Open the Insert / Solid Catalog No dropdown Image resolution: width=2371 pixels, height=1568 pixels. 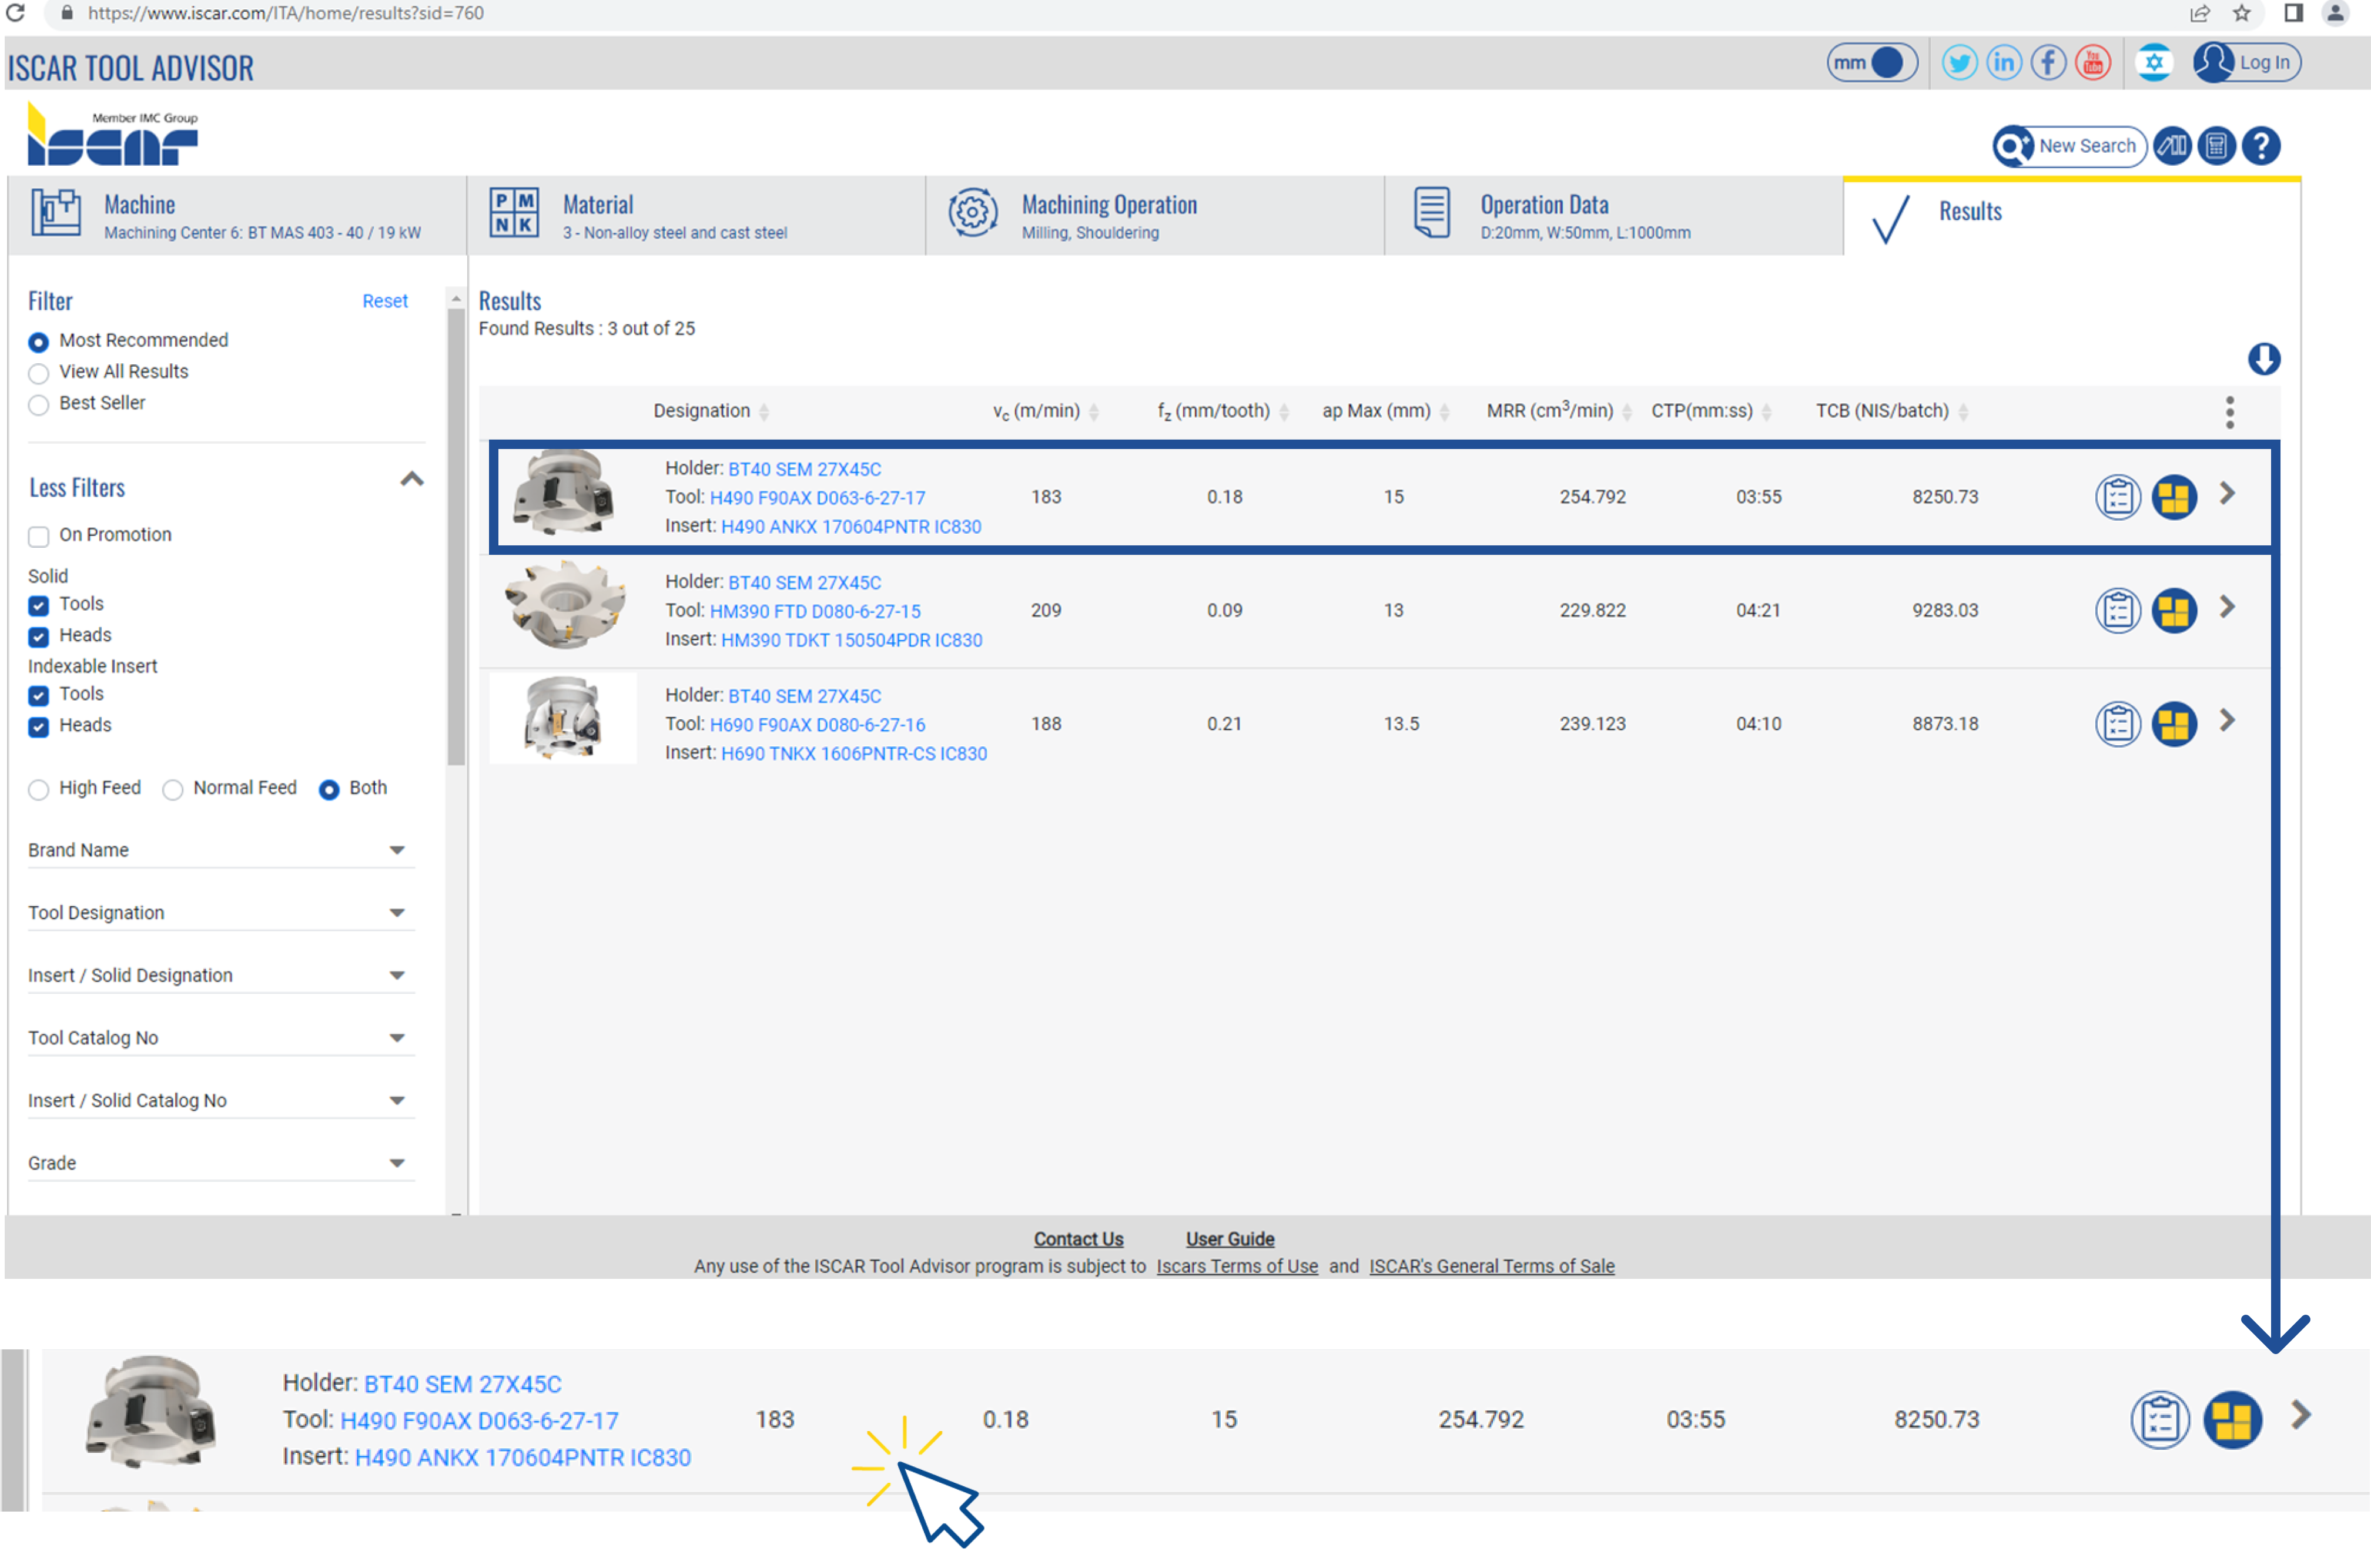[x=220, y=1101]
